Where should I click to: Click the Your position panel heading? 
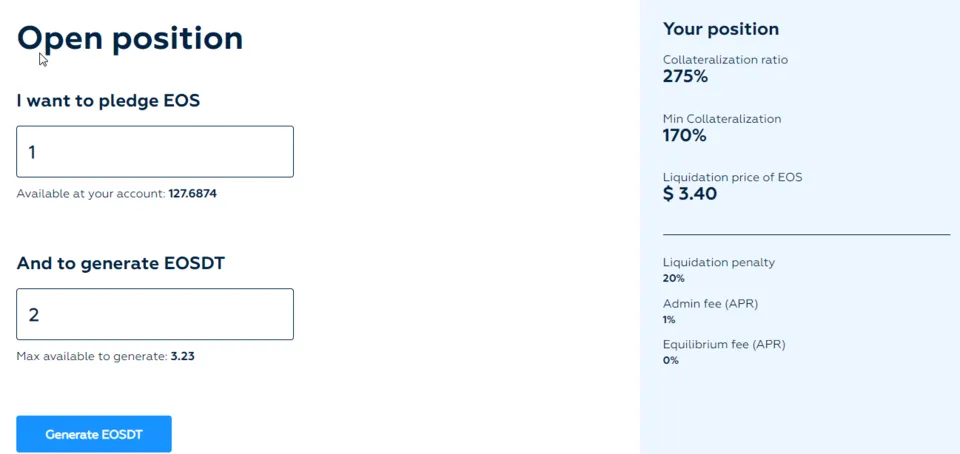click(720, 29)
